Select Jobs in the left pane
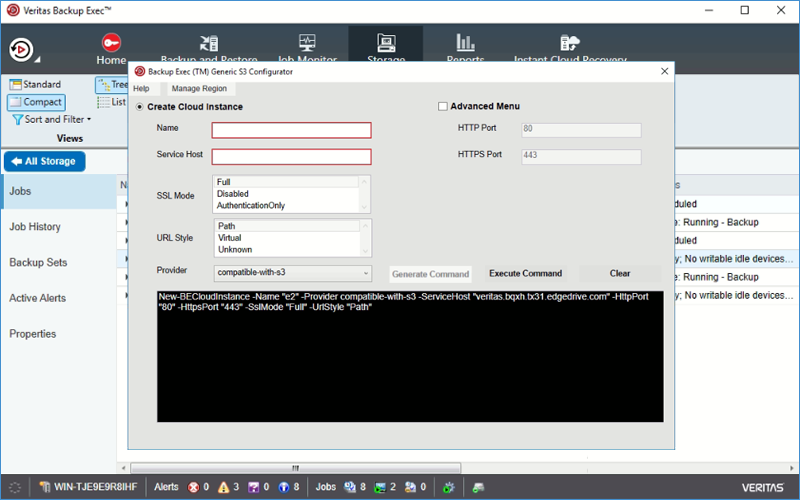Image resolution: width=800 pixels, height=500 pixels. 59,191
